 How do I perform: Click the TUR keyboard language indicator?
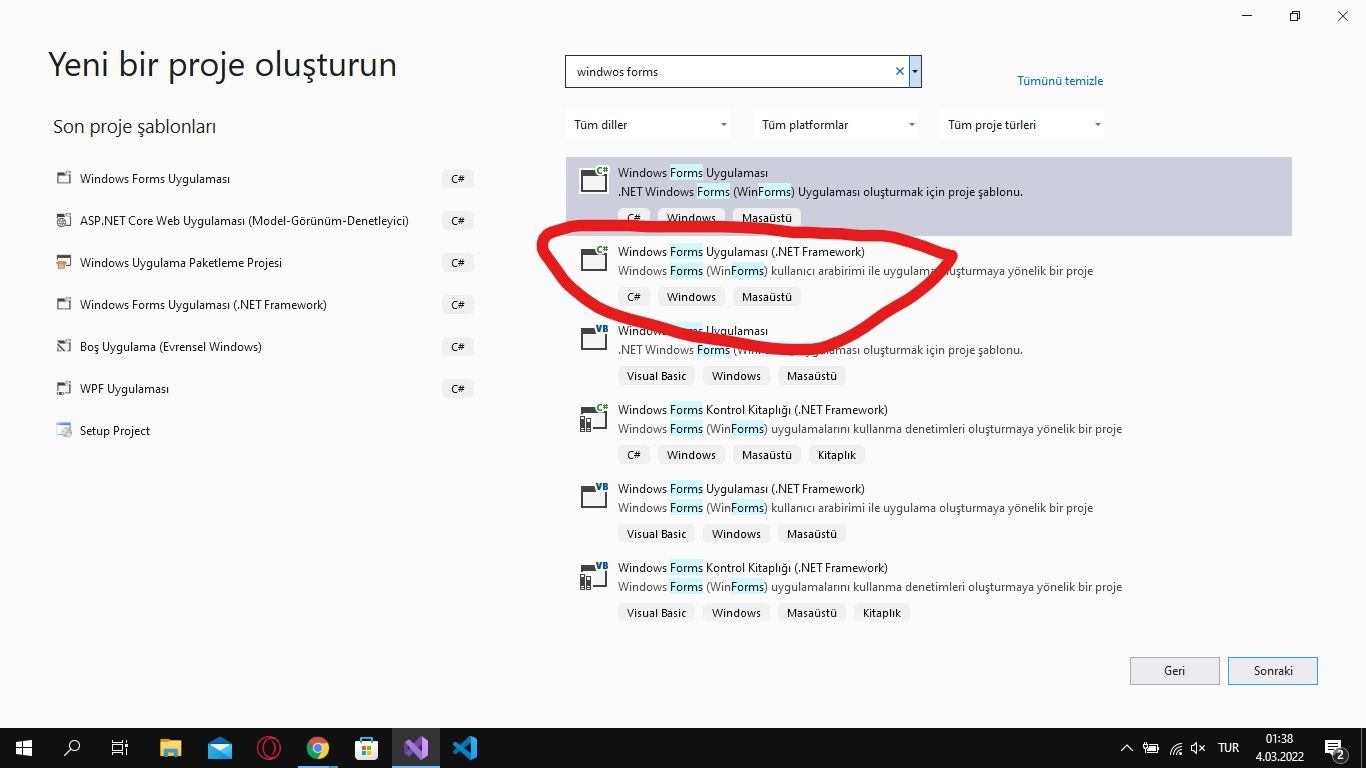1229,748
